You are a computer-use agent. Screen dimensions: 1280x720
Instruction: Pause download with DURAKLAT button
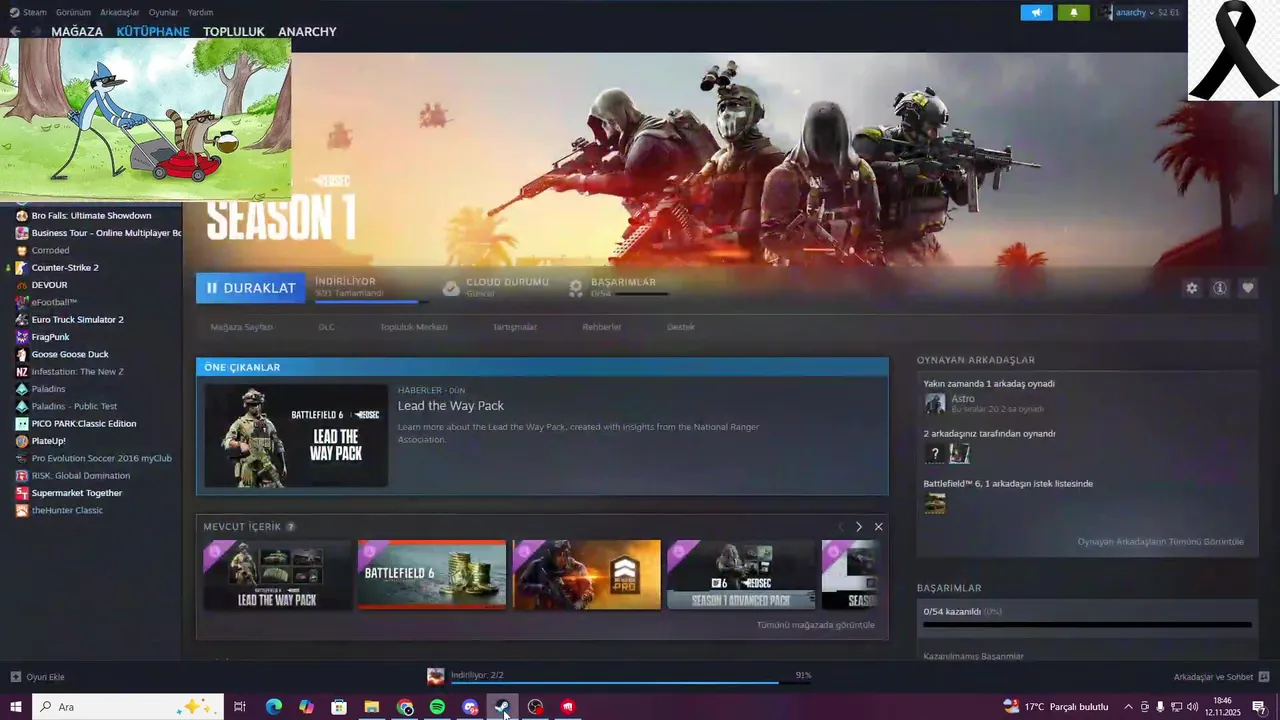[x=251, y=288]
